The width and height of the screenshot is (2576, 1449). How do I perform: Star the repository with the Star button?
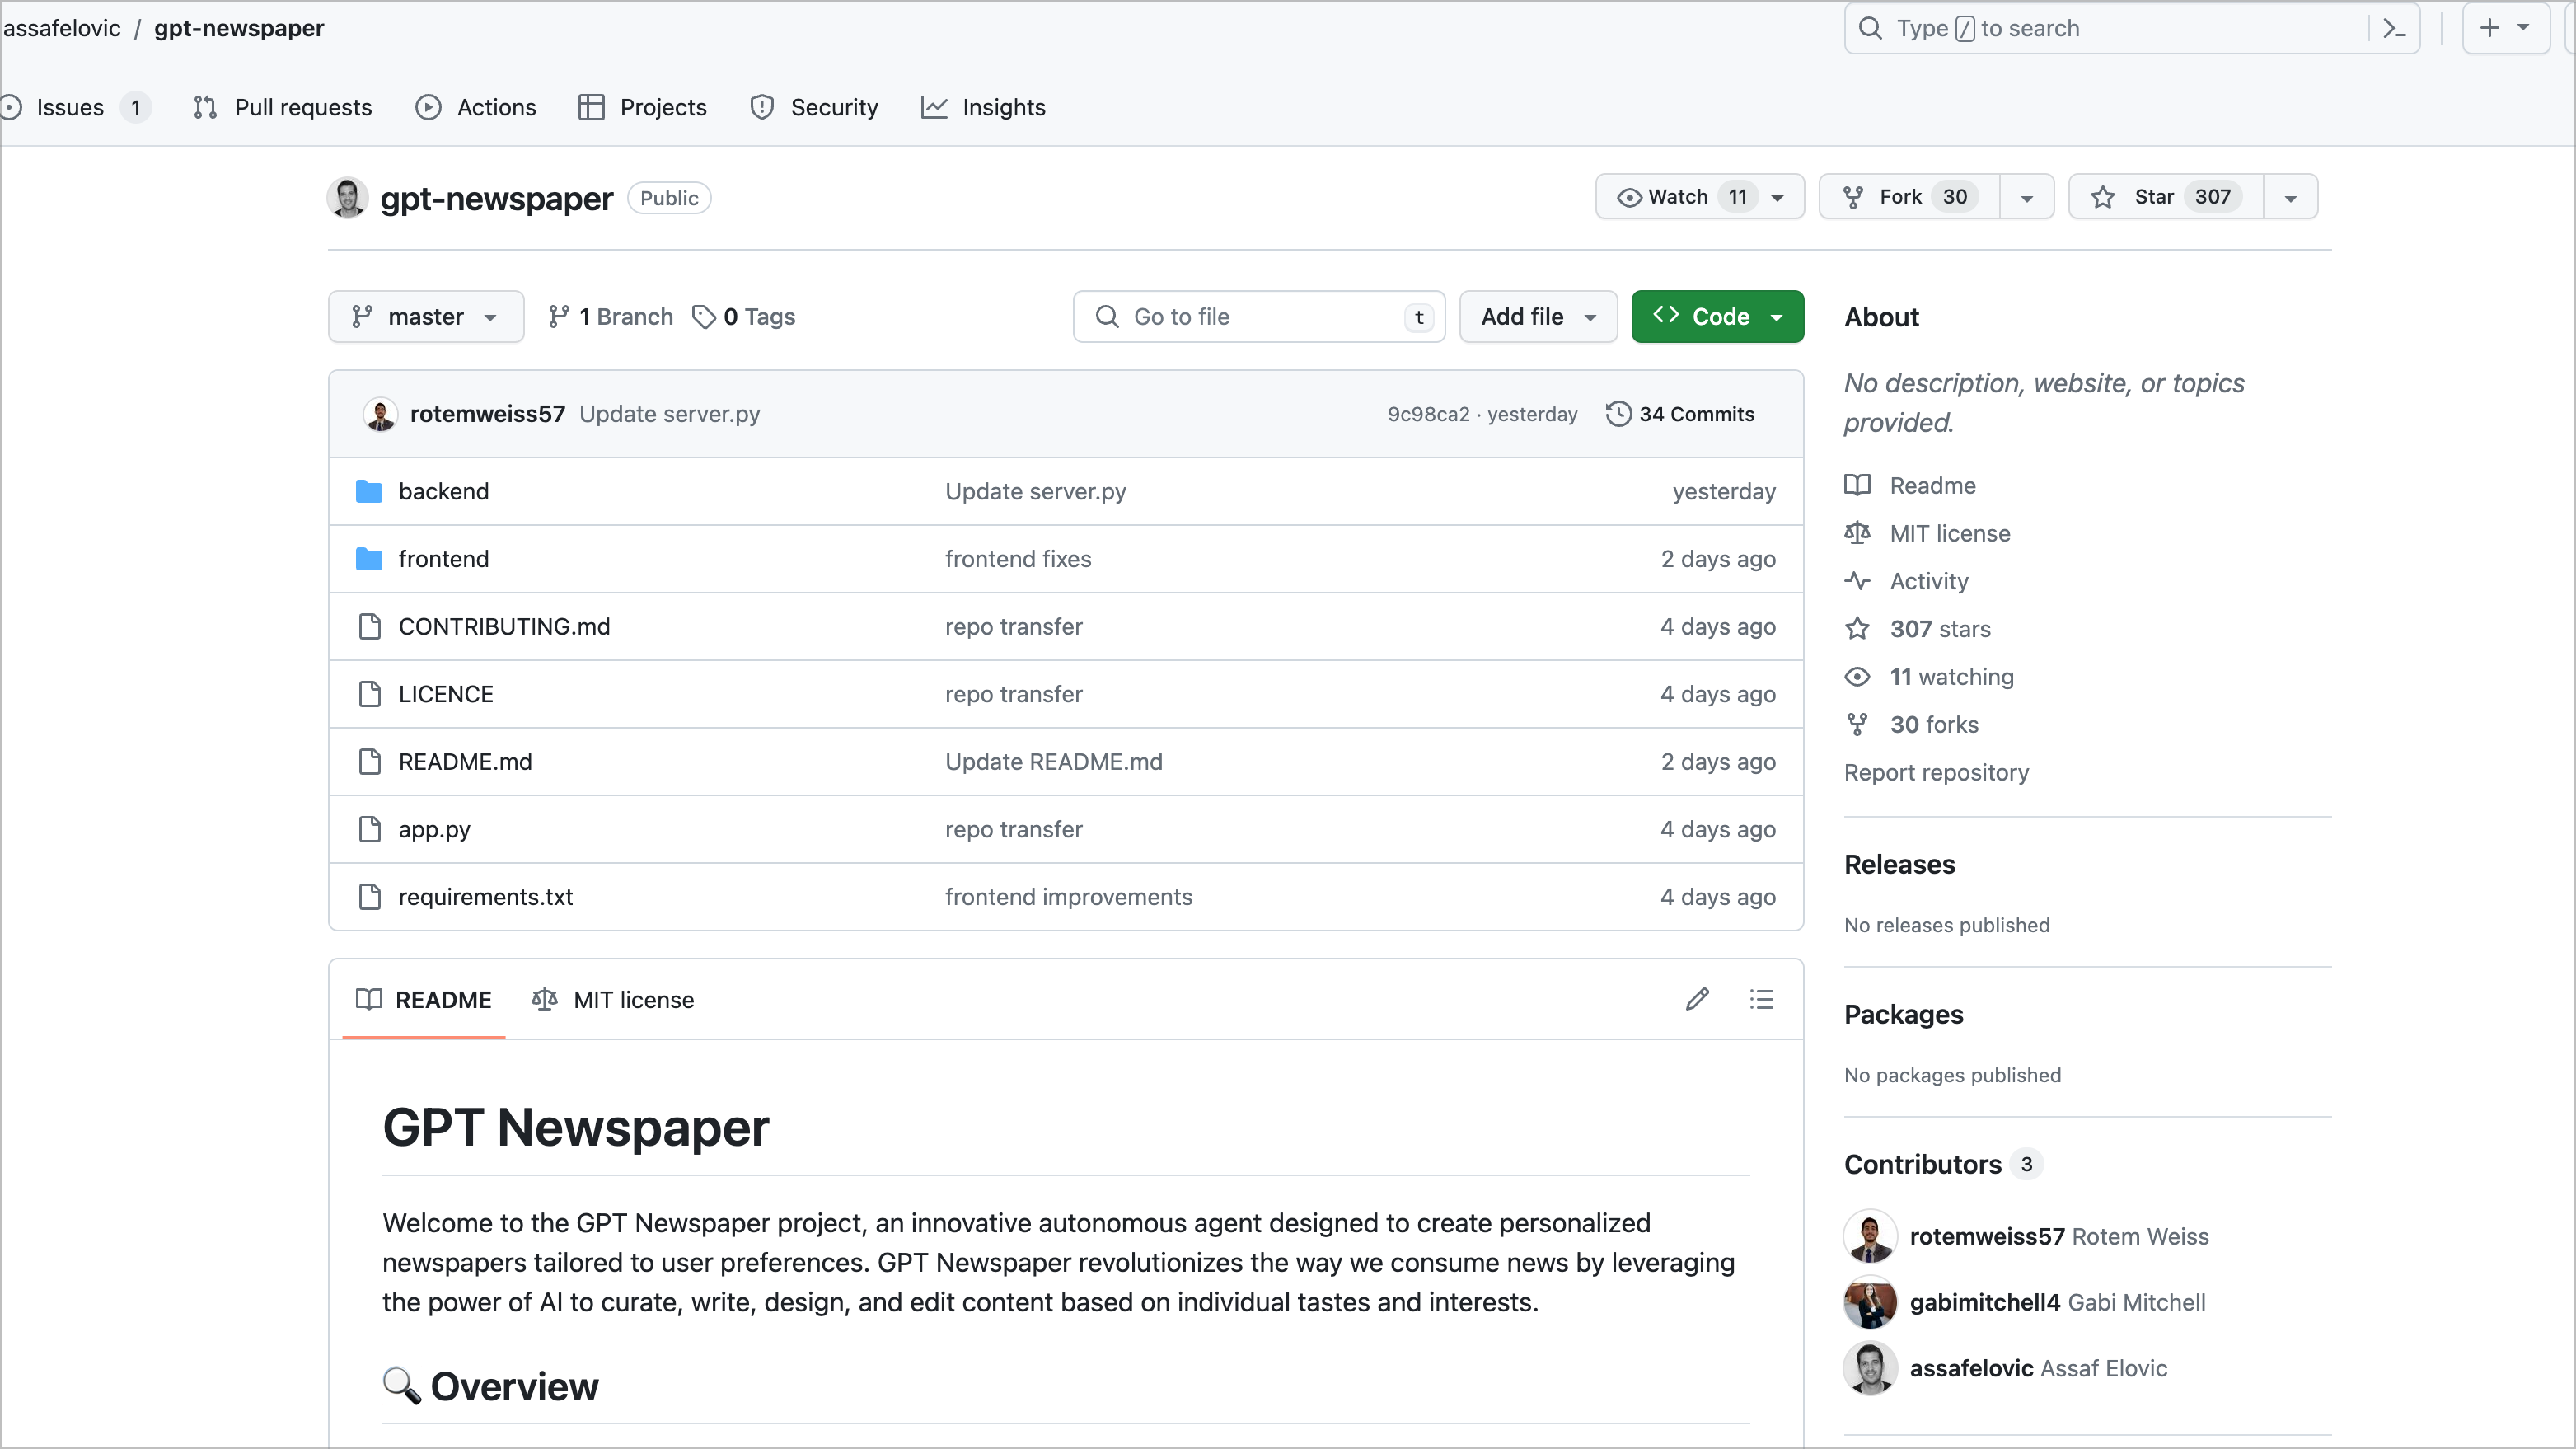click(2166, 197)
